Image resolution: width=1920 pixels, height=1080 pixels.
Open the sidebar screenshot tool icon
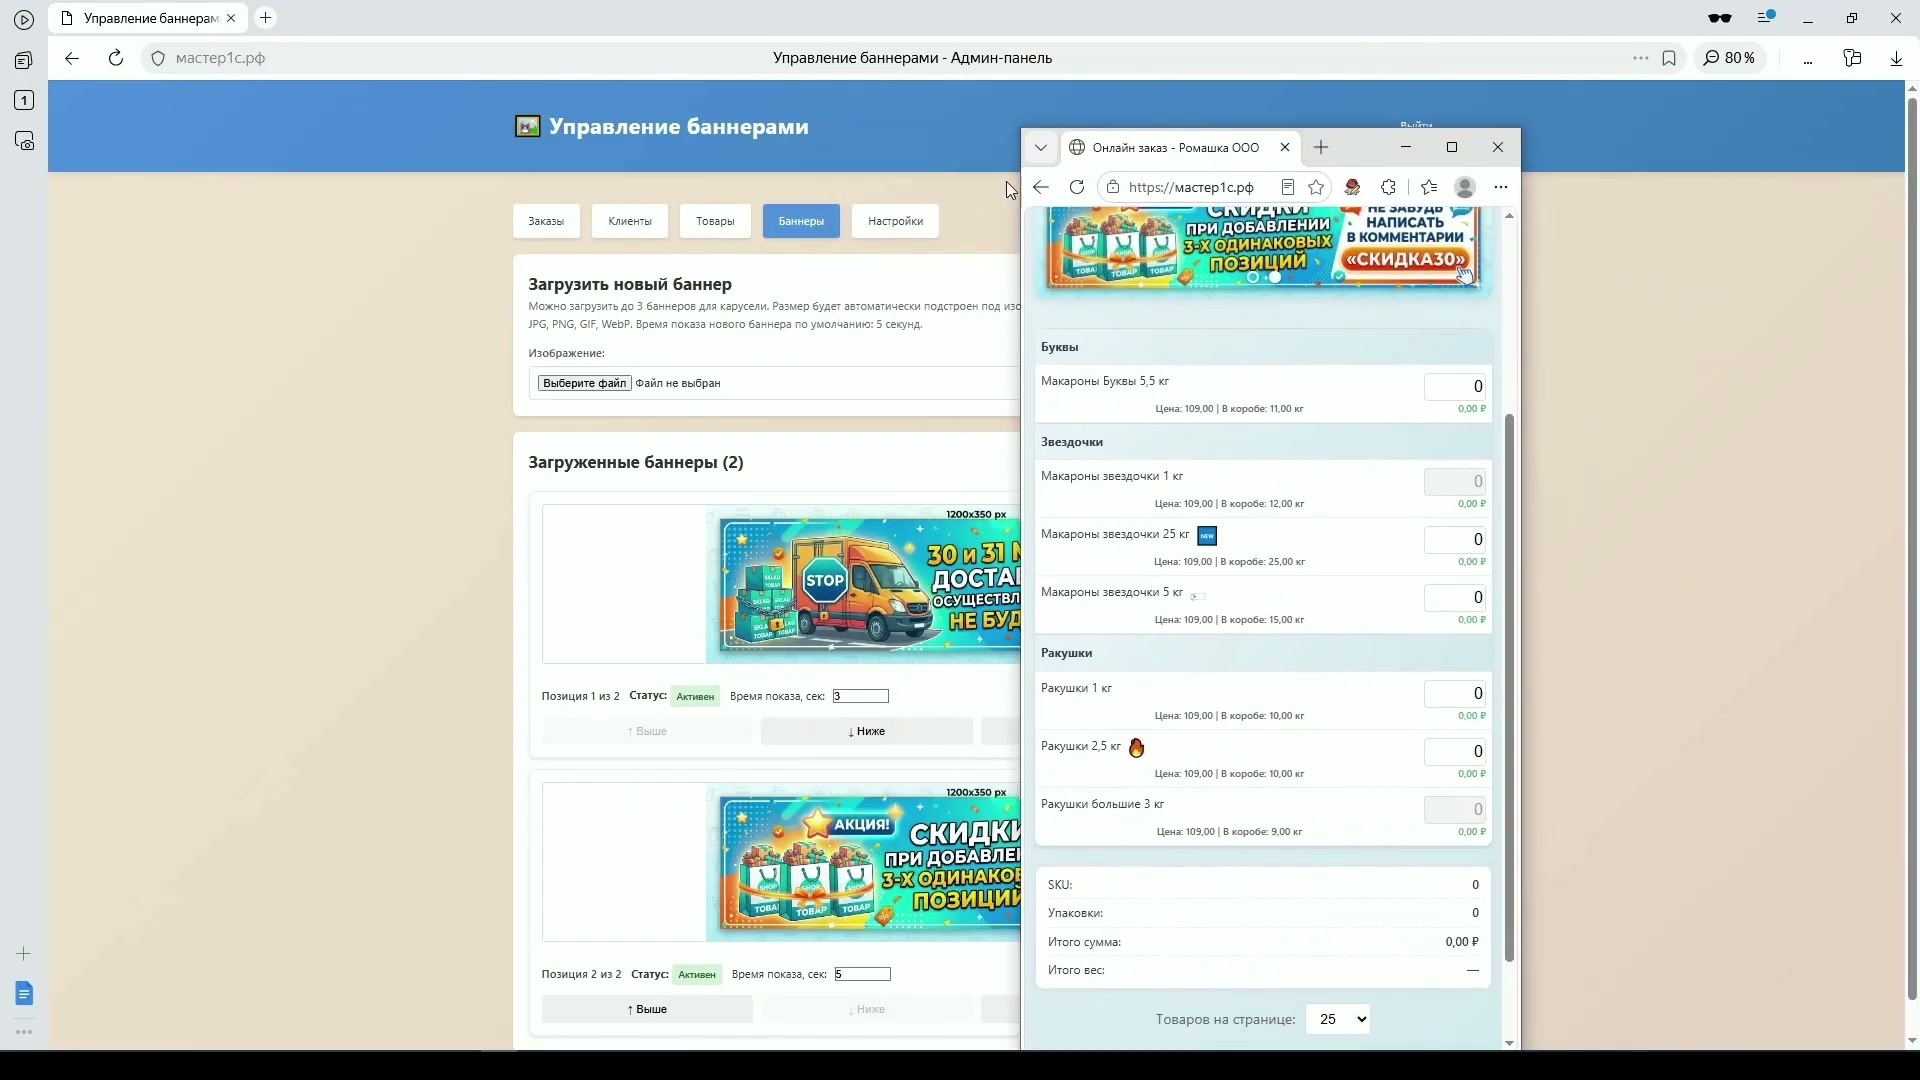pos(24,141)
